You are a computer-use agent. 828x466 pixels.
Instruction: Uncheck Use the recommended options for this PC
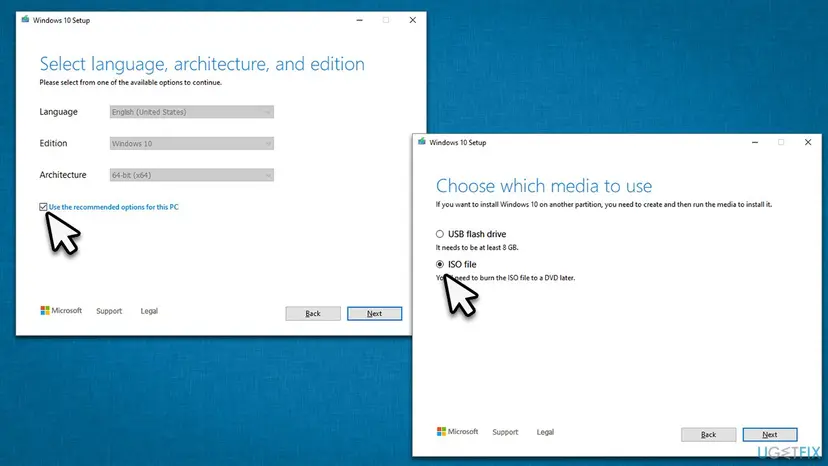[43, 207]
